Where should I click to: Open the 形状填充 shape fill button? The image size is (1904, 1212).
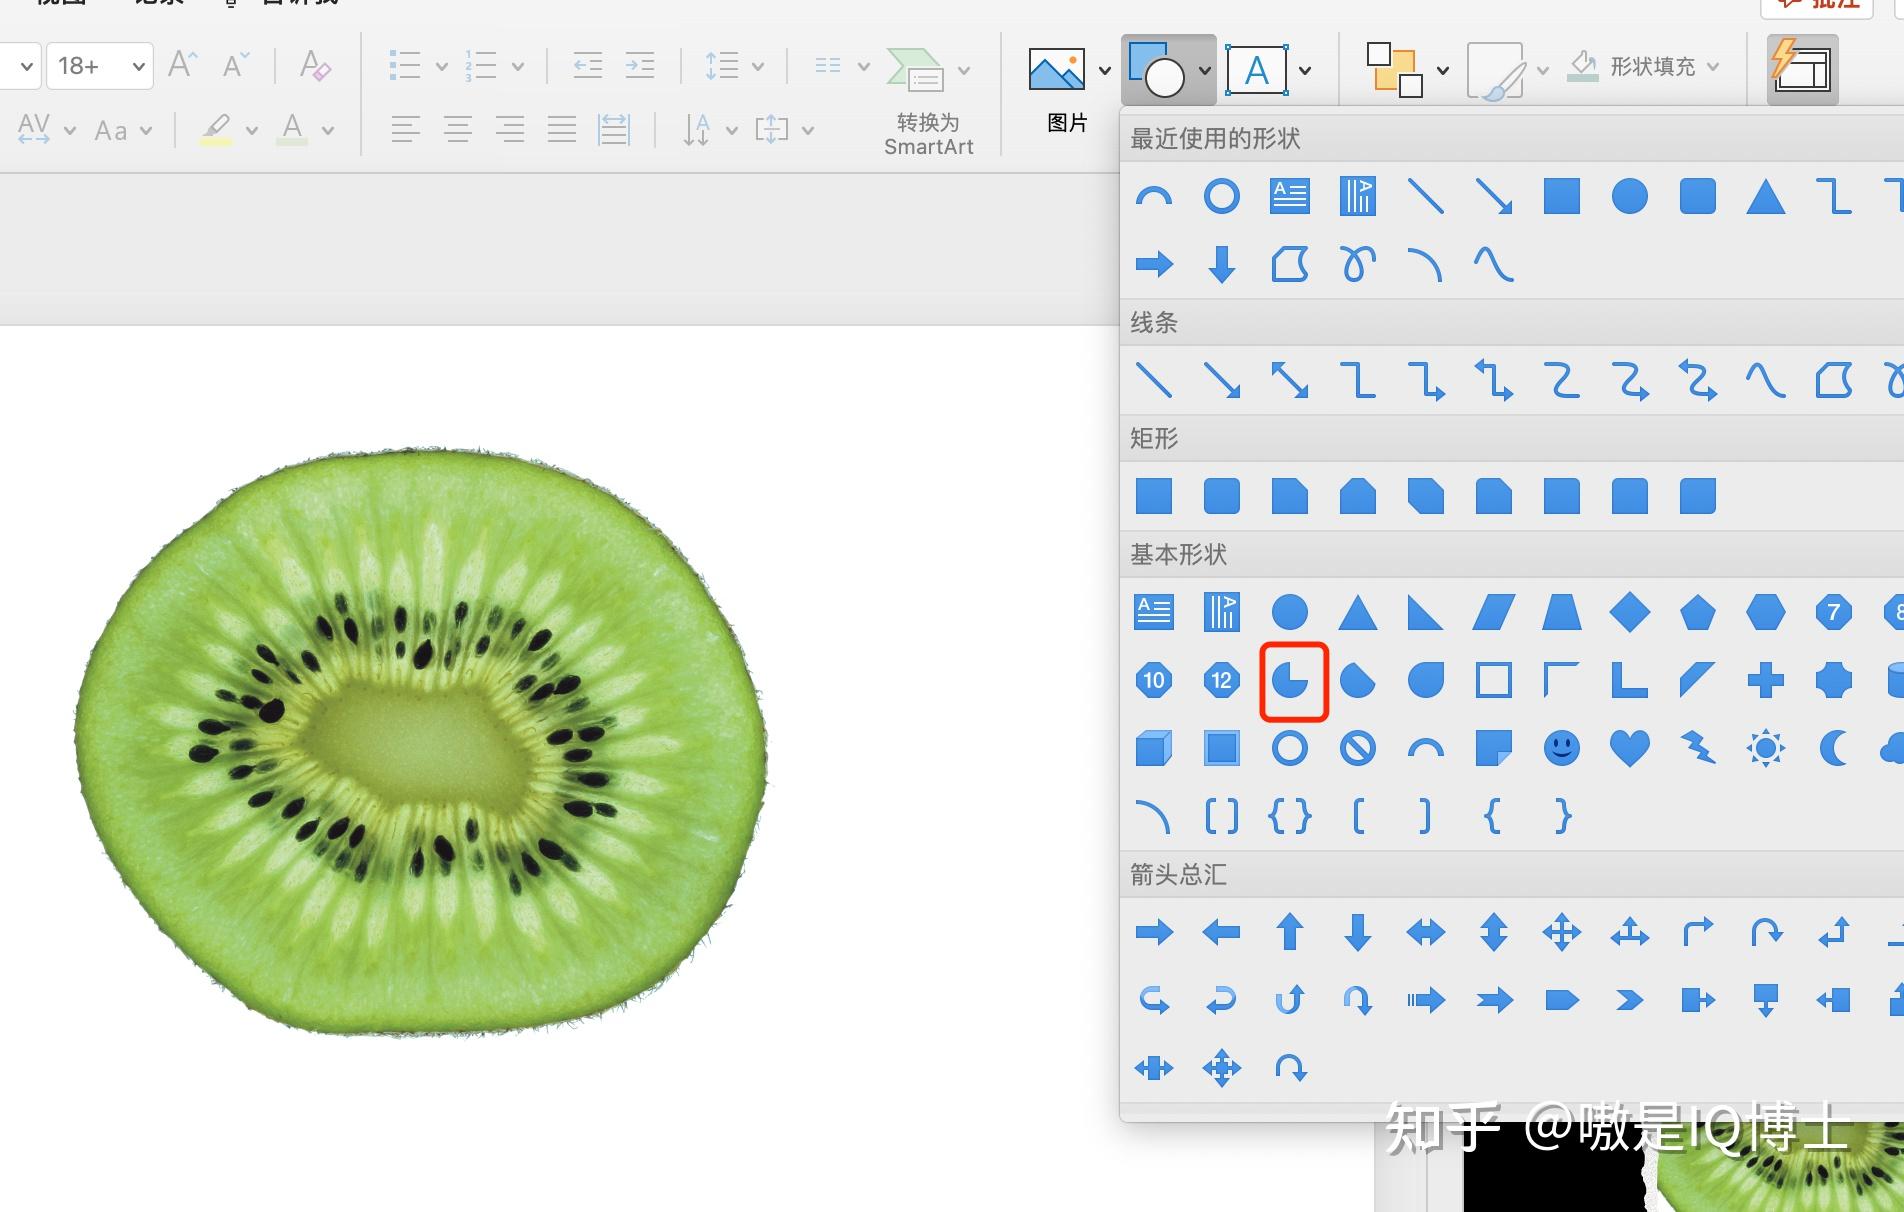tap(1642, 67)
